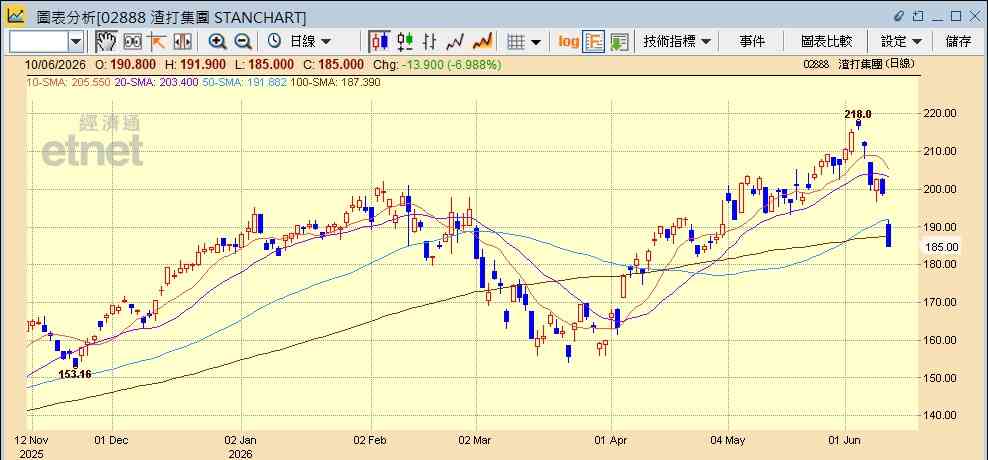Switch to line chart style
This screenshot has height=460, width=988.
[x=455, y=42]
